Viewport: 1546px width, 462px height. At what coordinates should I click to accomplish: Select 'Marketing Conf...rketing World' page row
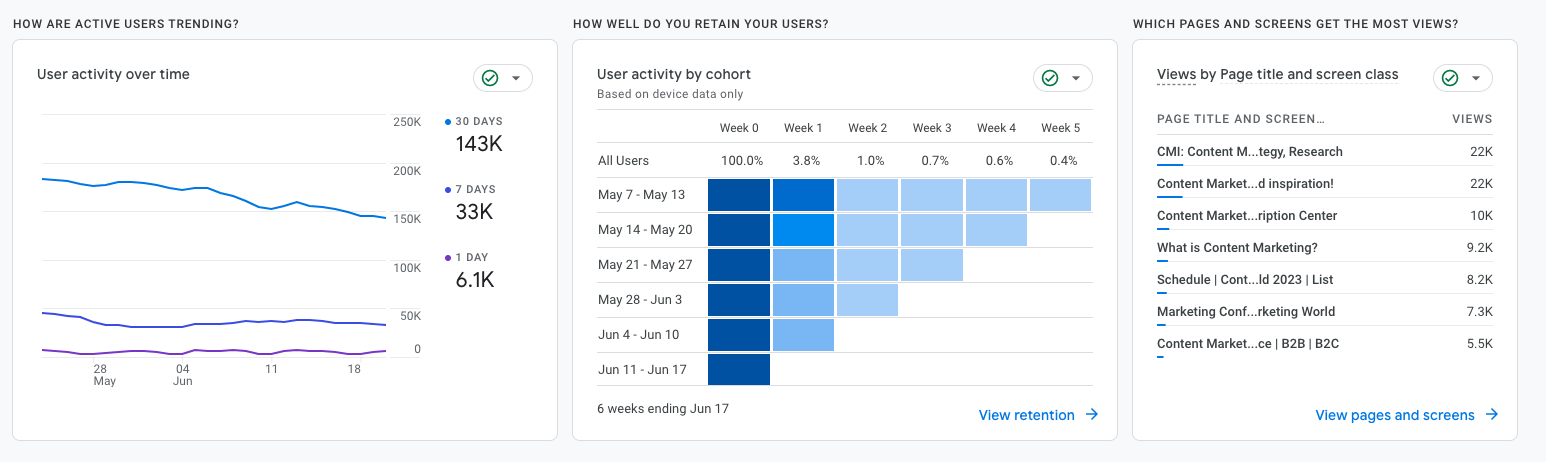[x=1245, y=312]
